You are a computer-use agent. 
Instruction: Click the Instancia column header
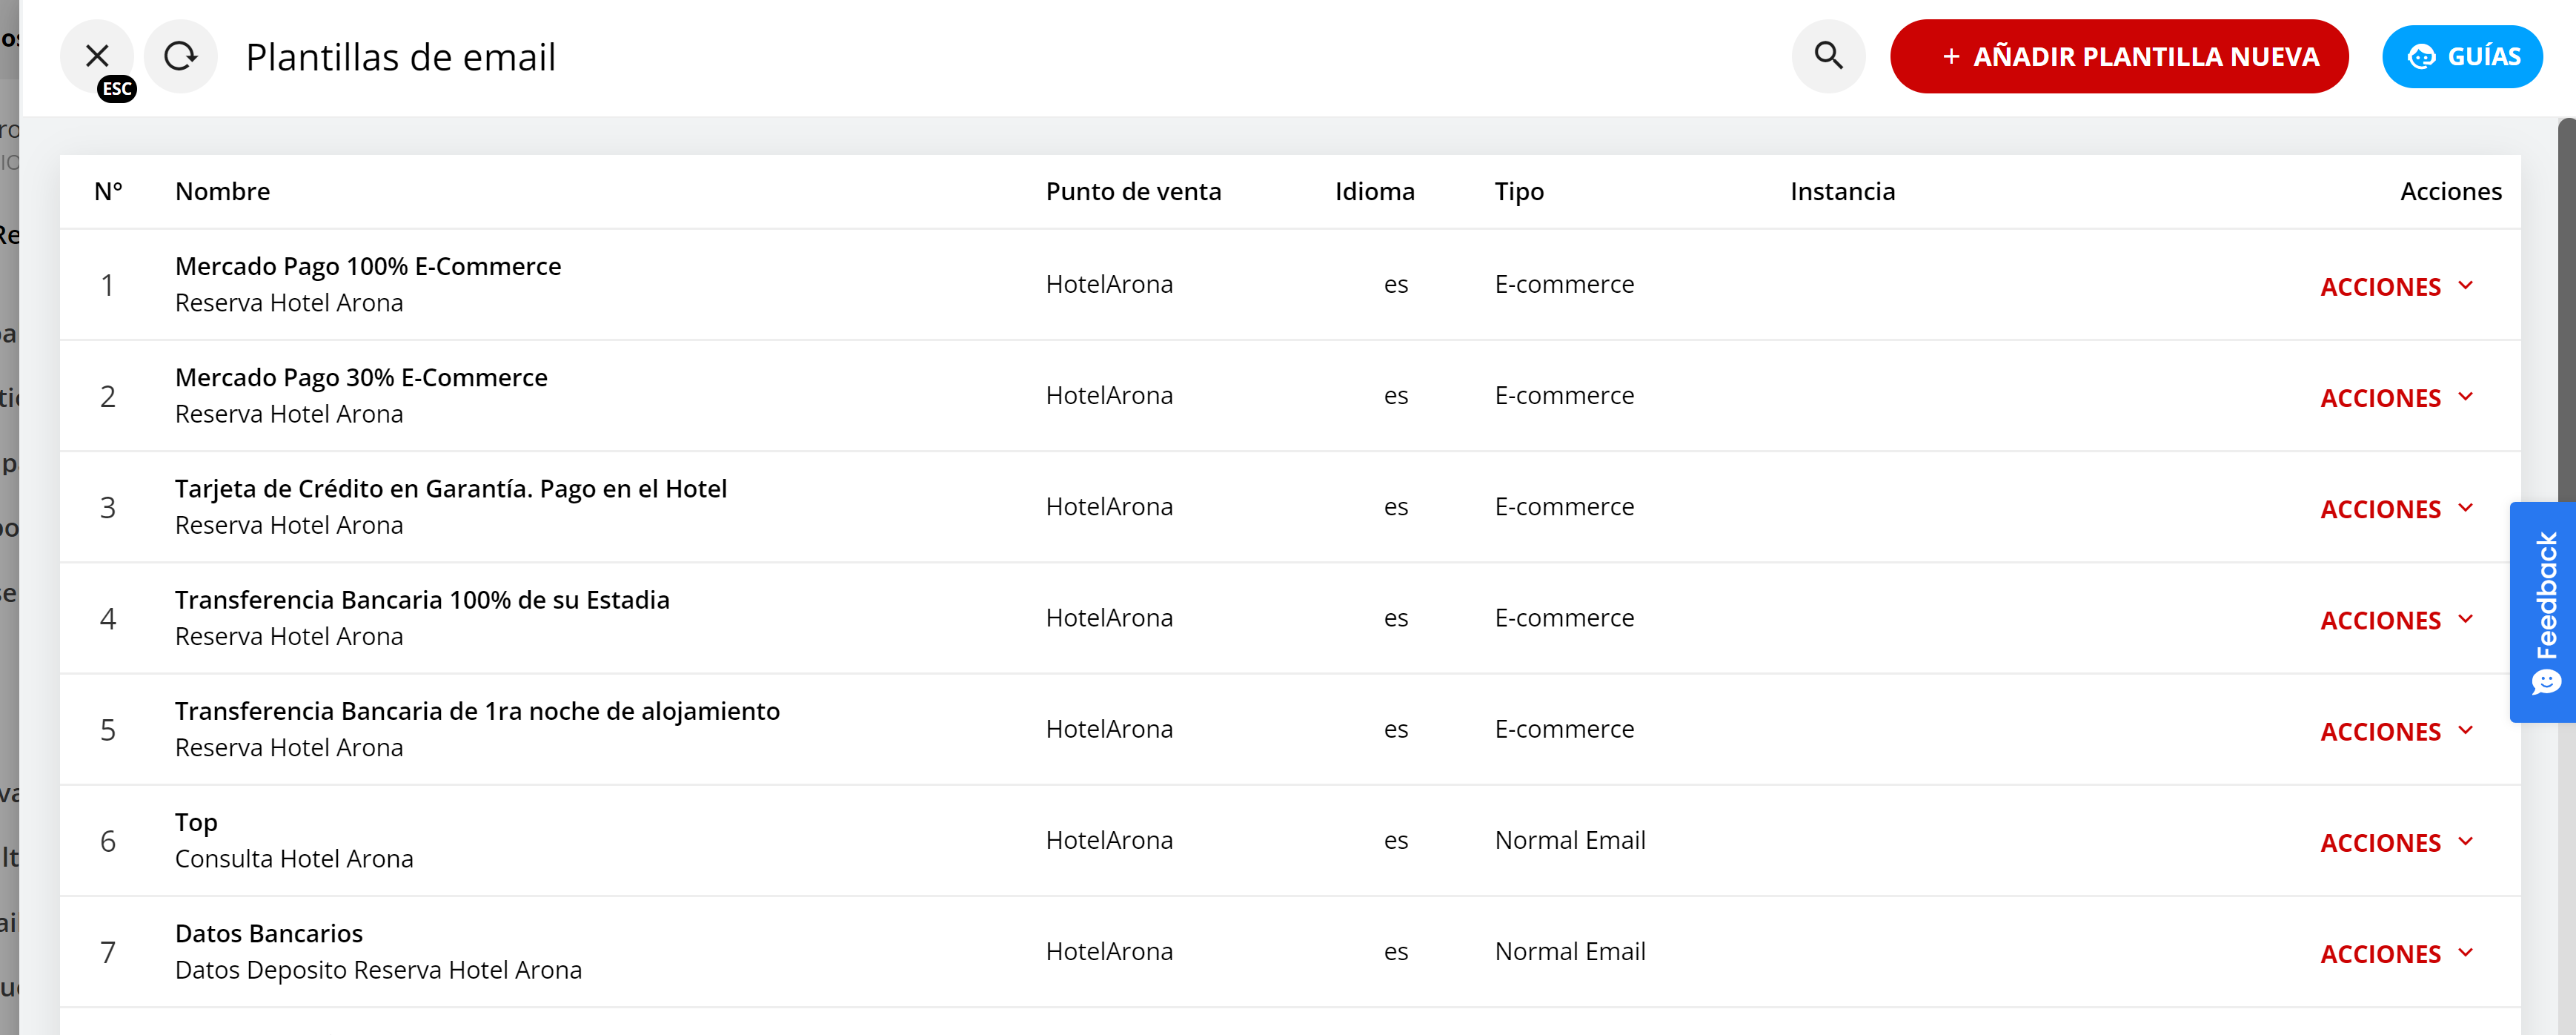pos(1842,191)
